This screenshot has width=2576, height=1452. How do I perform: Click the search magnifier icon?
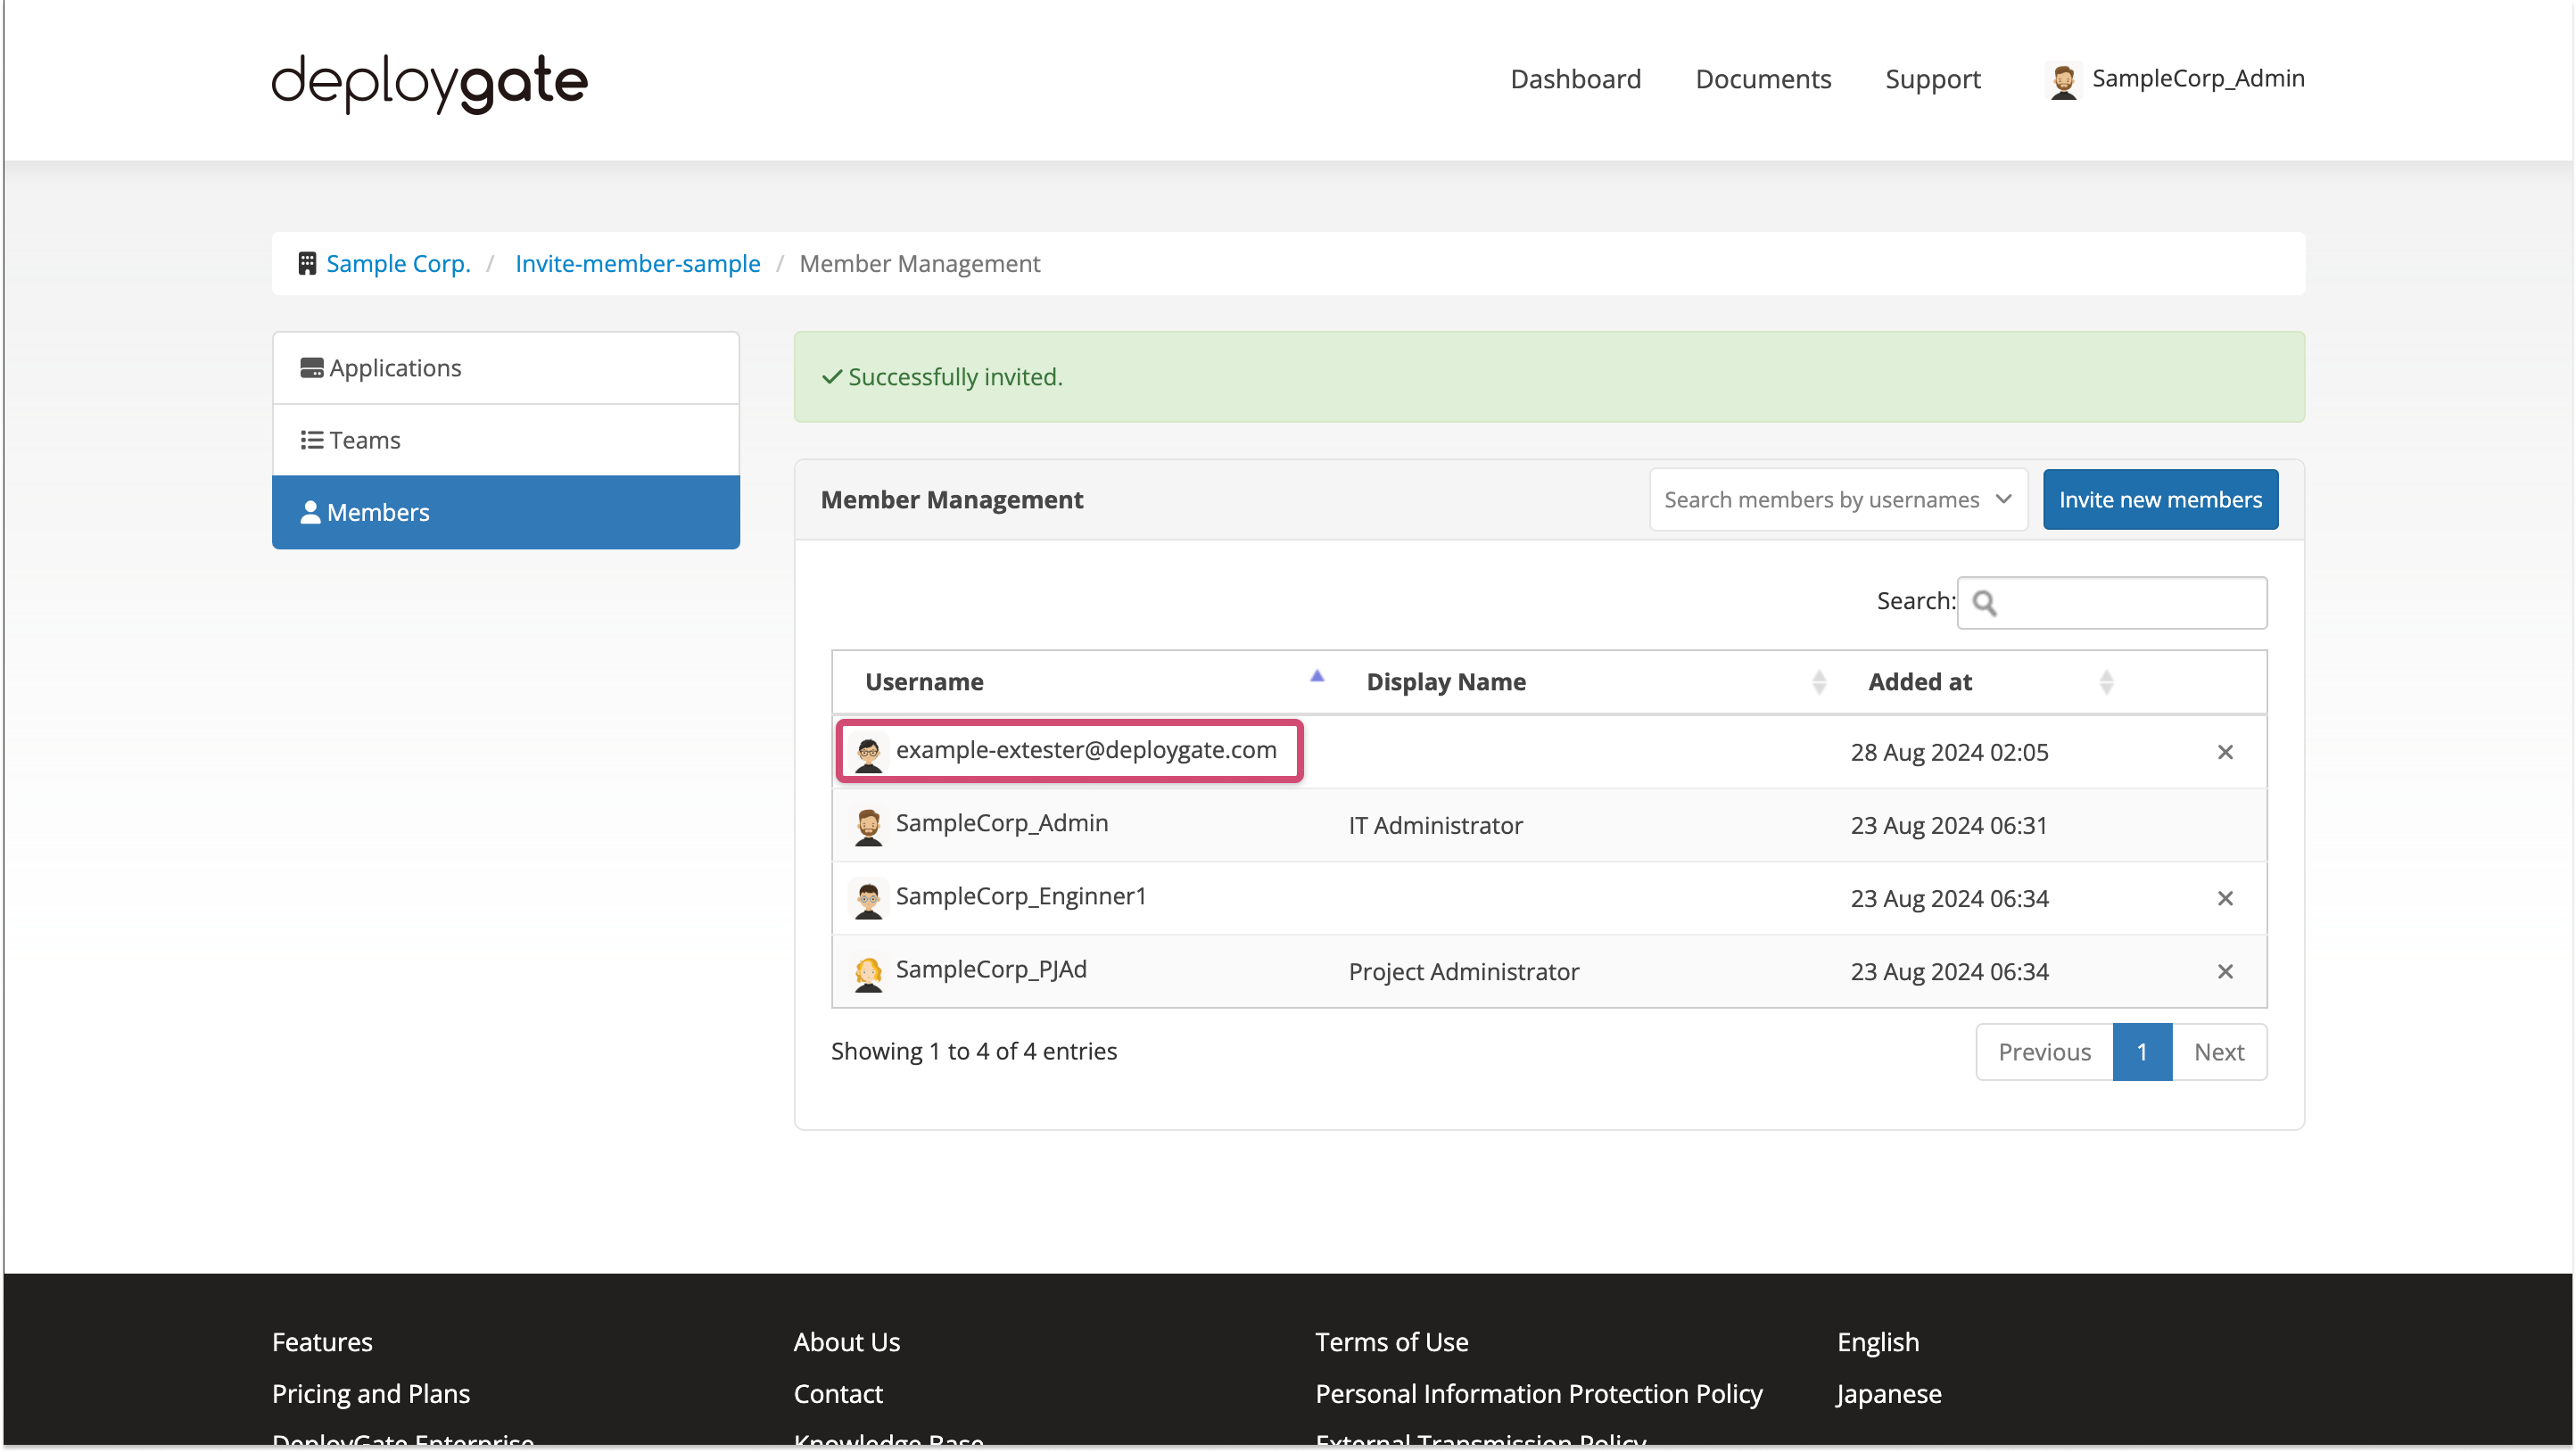[x=1986, y=603]
